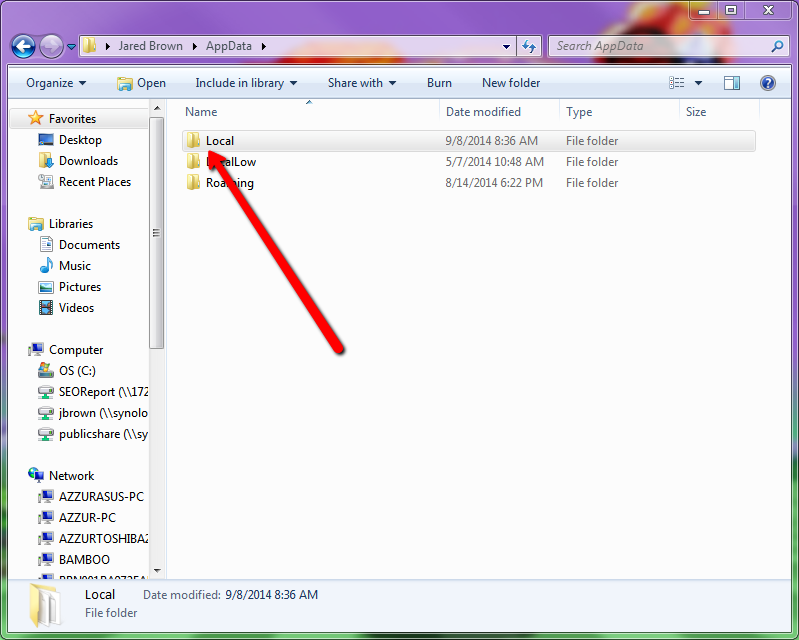Click the navigation pane scrollbar thumb
The image size is (799, 640).
[x=157, y=233]
